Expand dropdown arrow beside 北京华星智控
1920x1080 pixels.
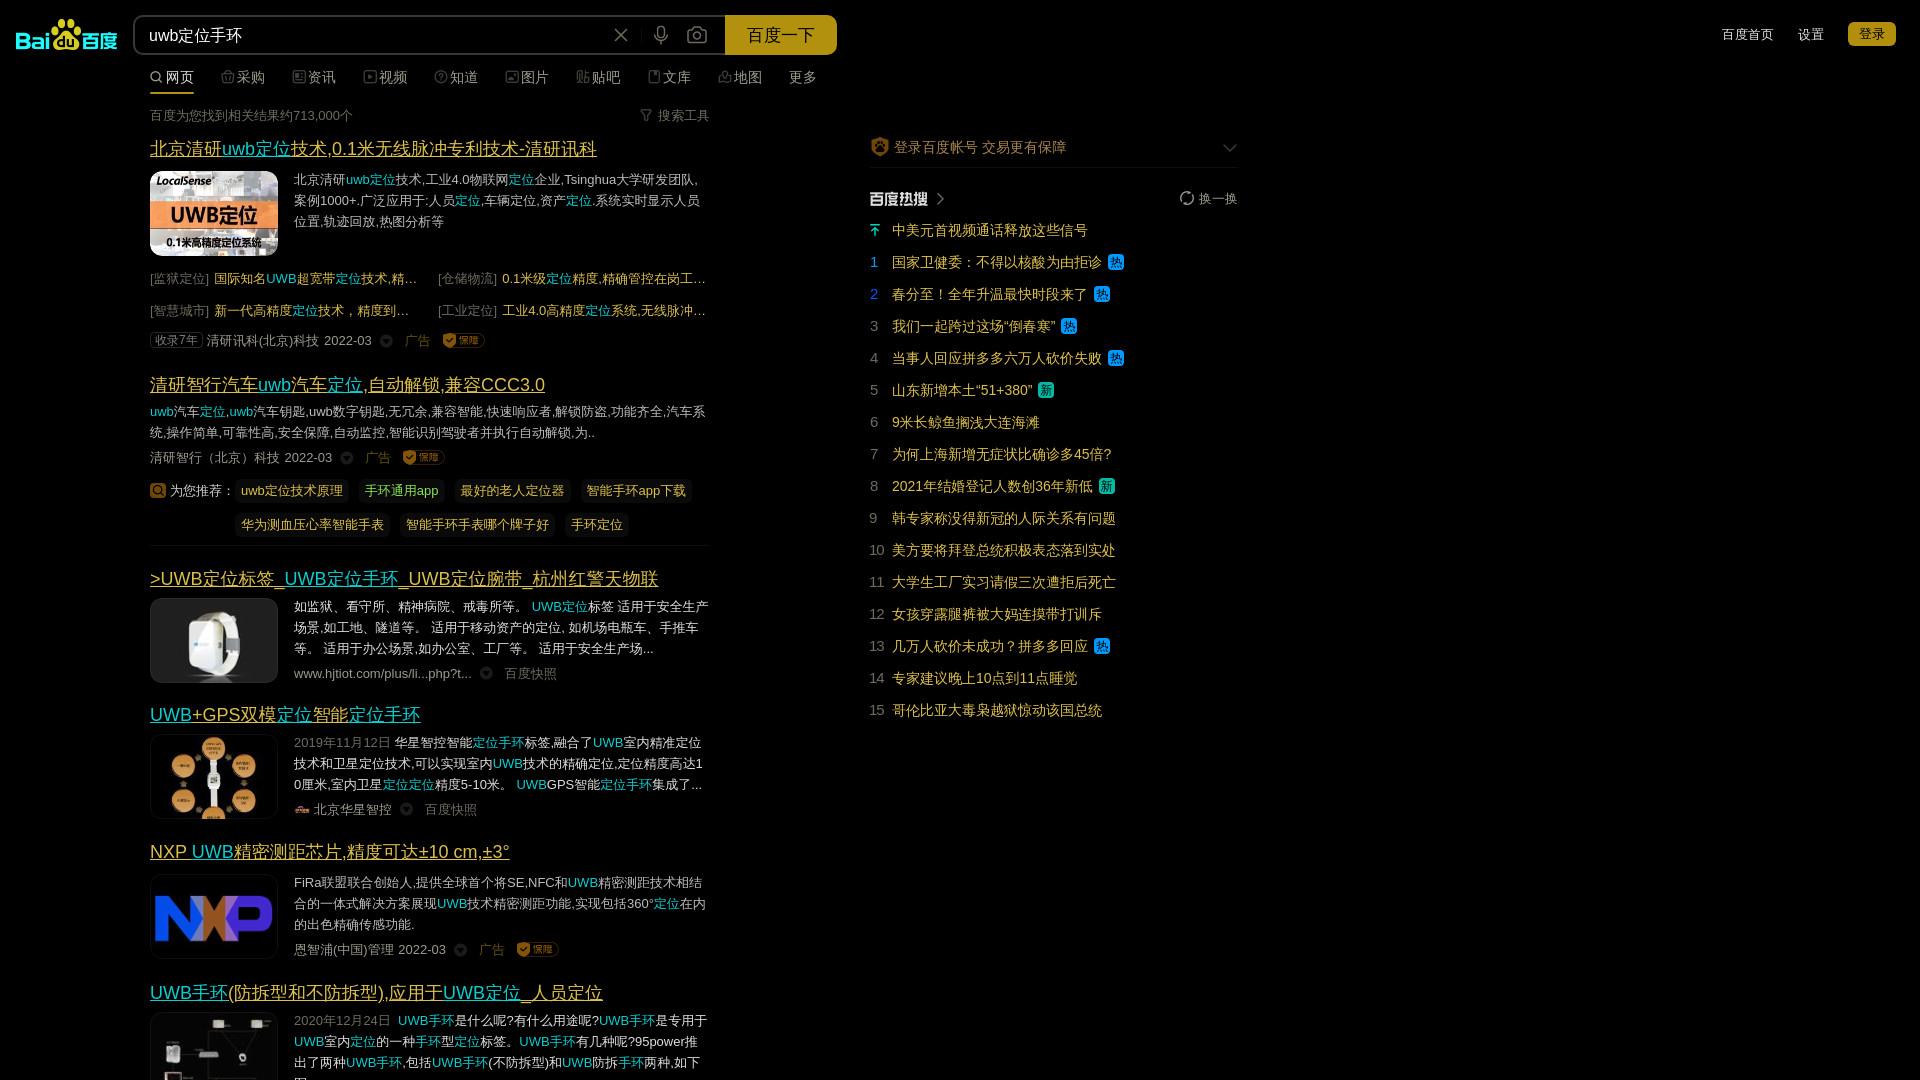pos(407,810)
